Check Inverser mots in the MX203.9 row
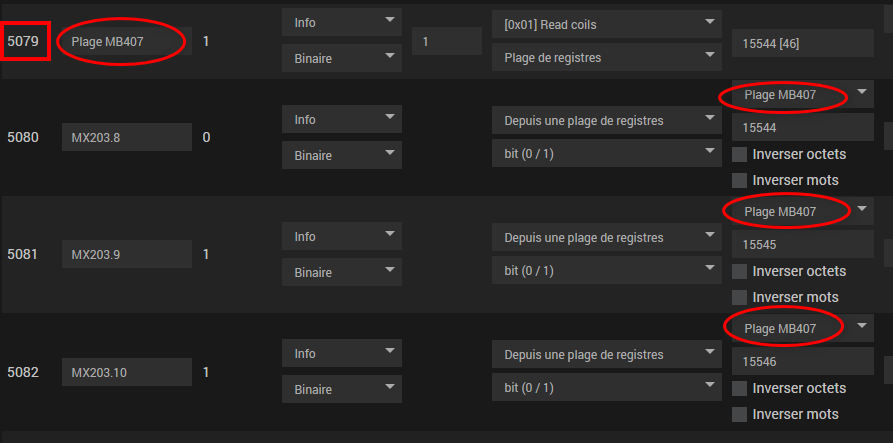The image size is (893, 443). coord(740,297)
